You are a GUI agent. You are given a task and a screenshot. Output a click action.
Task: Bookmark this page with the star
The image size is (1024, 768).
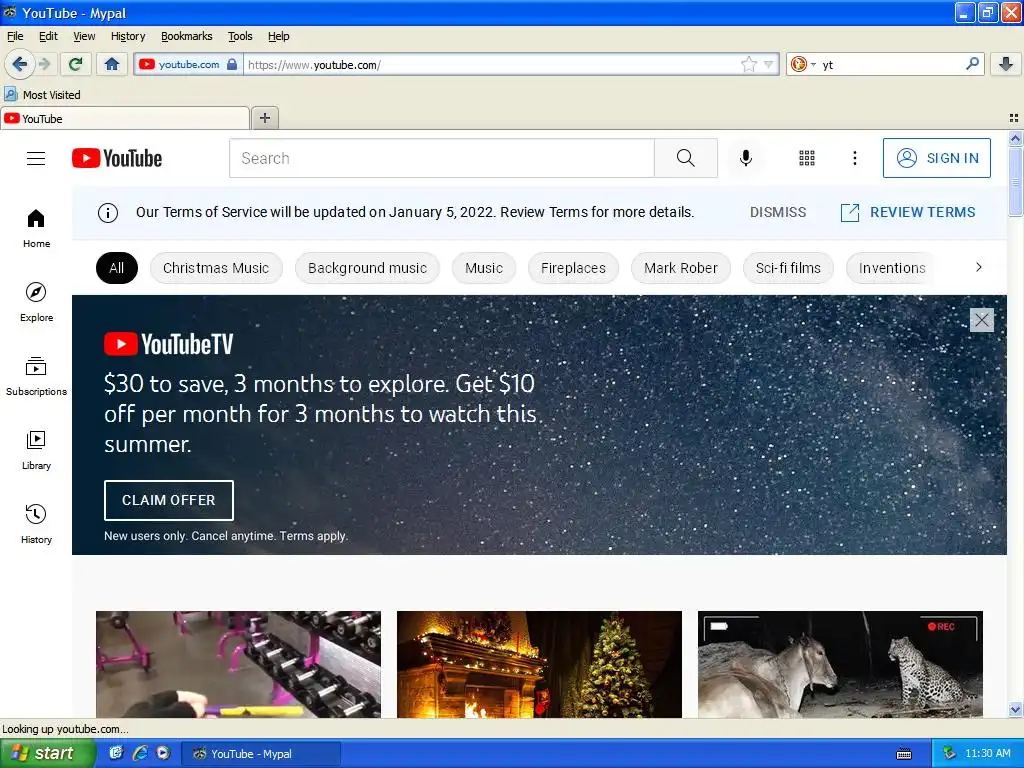749,64
